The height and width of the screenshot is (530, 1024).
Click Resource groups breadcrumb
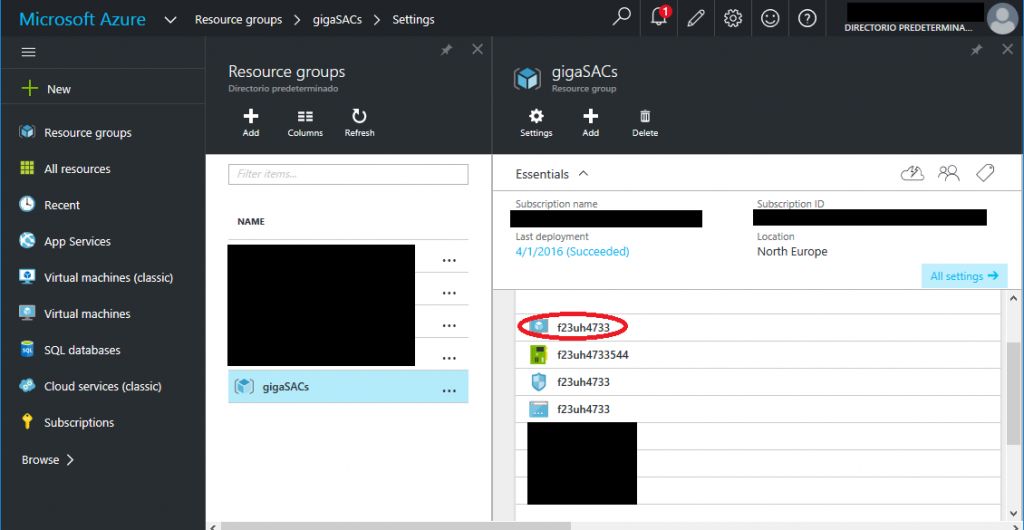(238, 20)
